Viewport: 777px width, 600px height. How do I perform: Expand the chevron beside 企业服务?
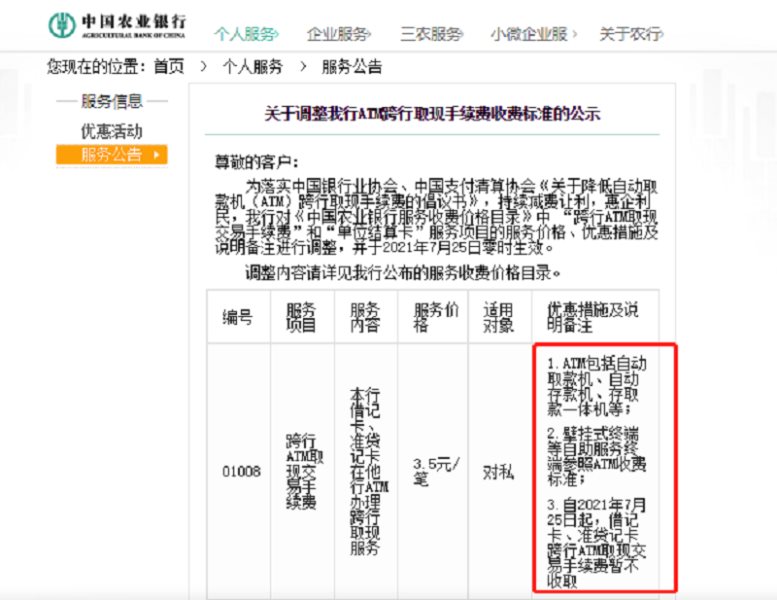(x=373, y=34)
